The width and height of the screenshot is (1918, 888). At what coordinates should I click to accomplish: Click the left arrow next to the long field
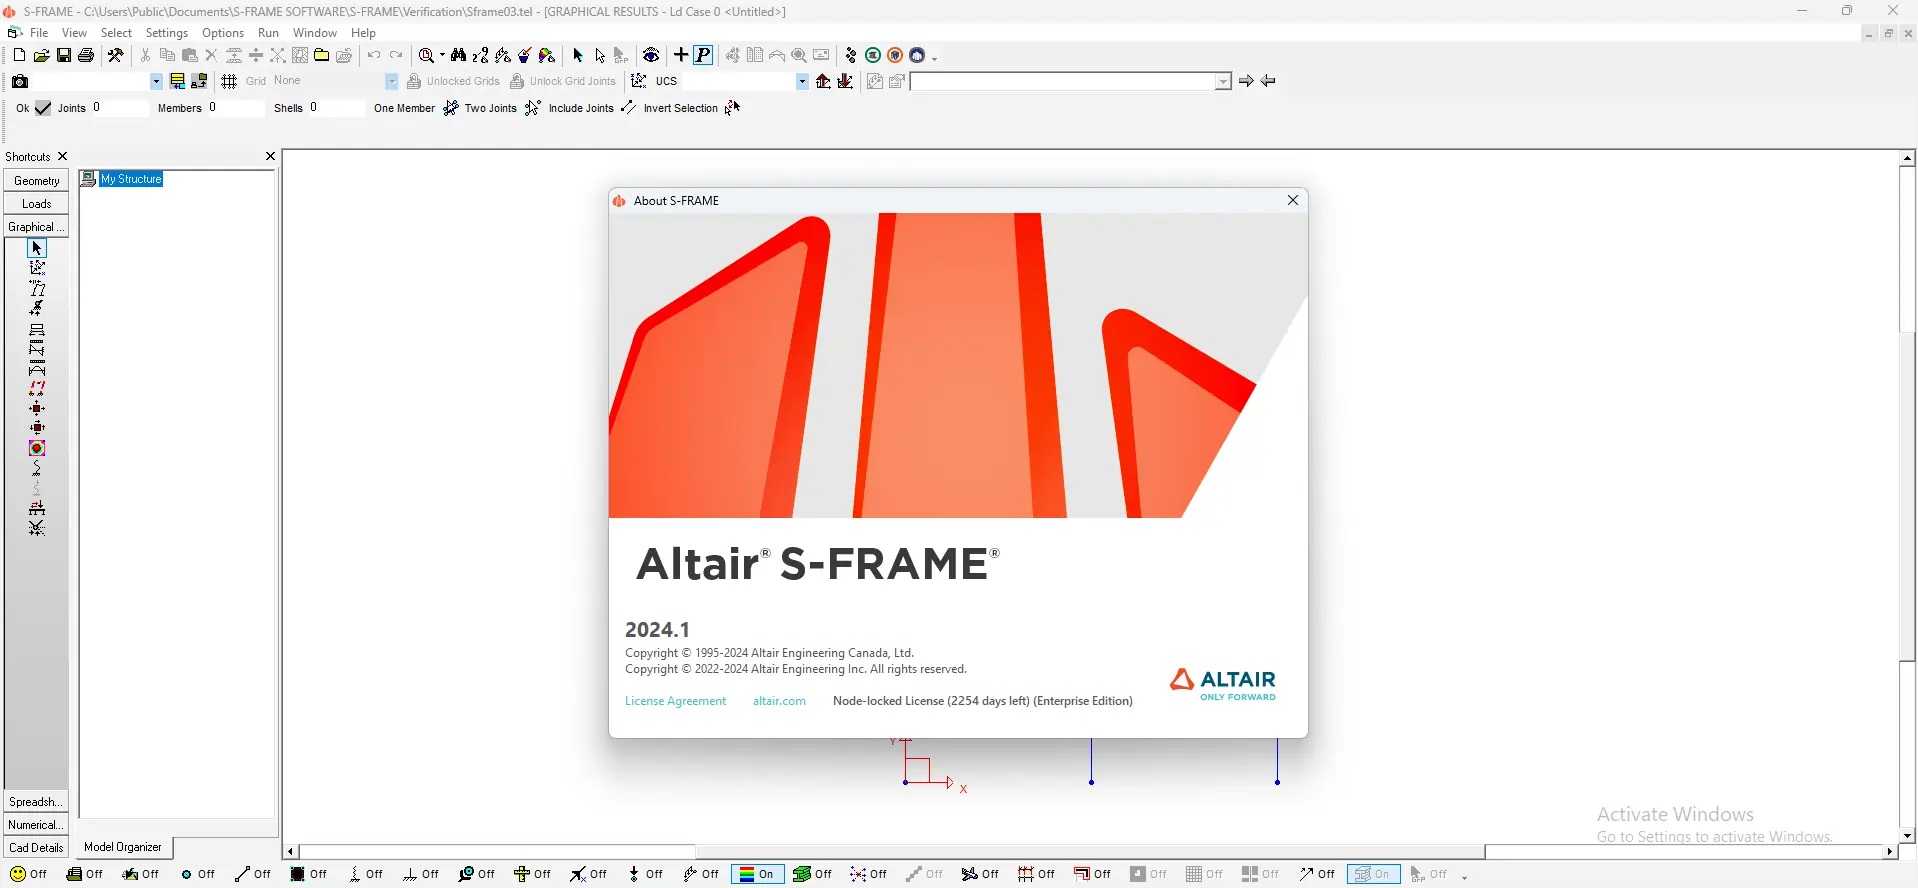click(1268, 81)
